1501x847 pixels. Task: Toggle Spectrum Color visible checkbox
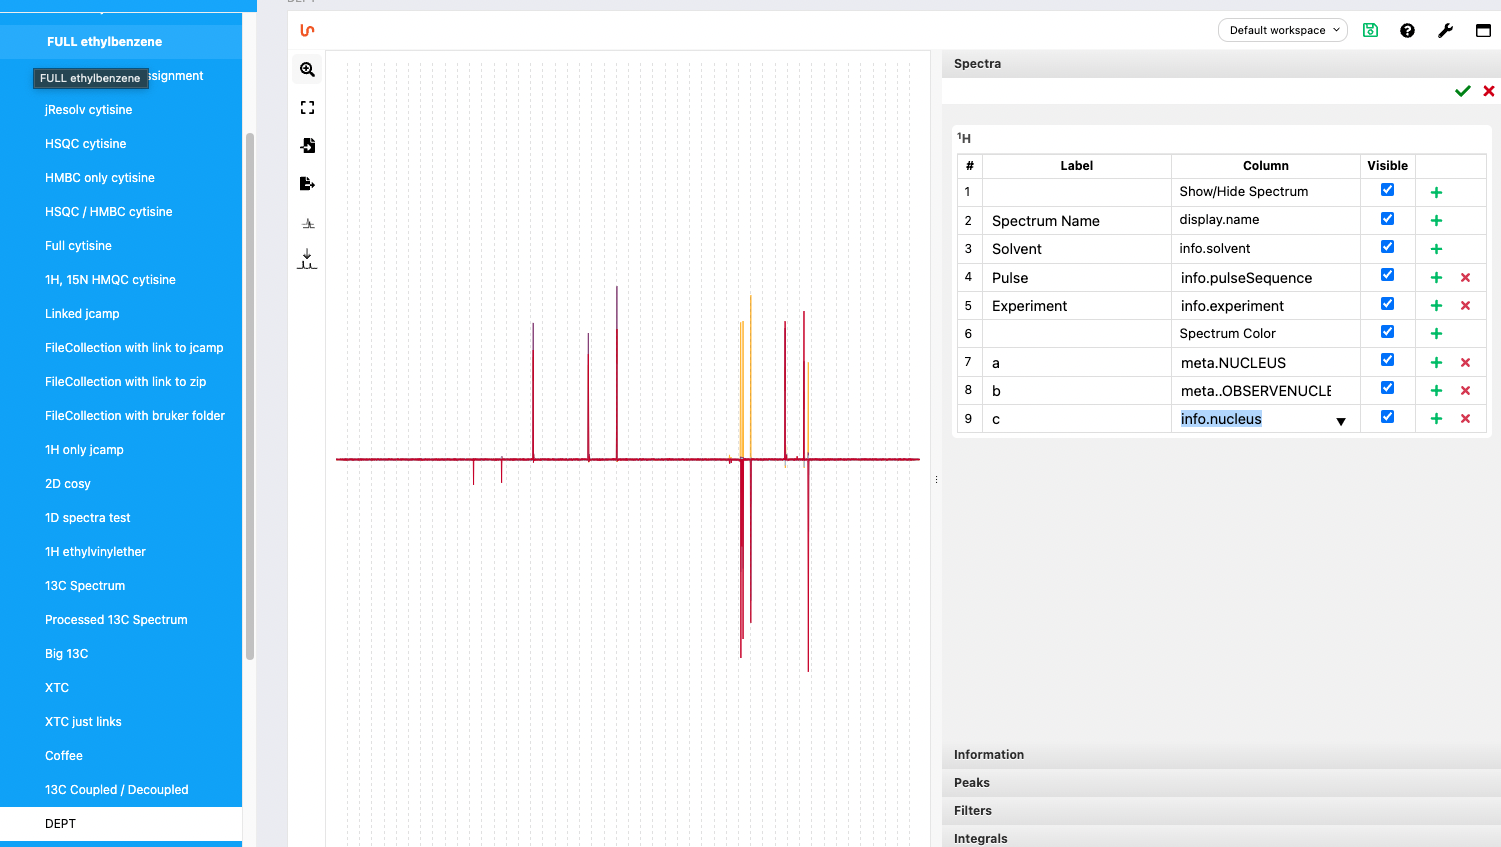[1387, 332]
